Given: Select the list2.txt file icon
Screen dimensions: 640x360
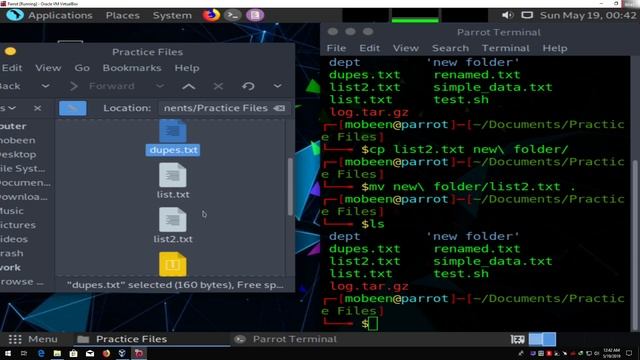Looking at the screenshot, I should 173,220.
